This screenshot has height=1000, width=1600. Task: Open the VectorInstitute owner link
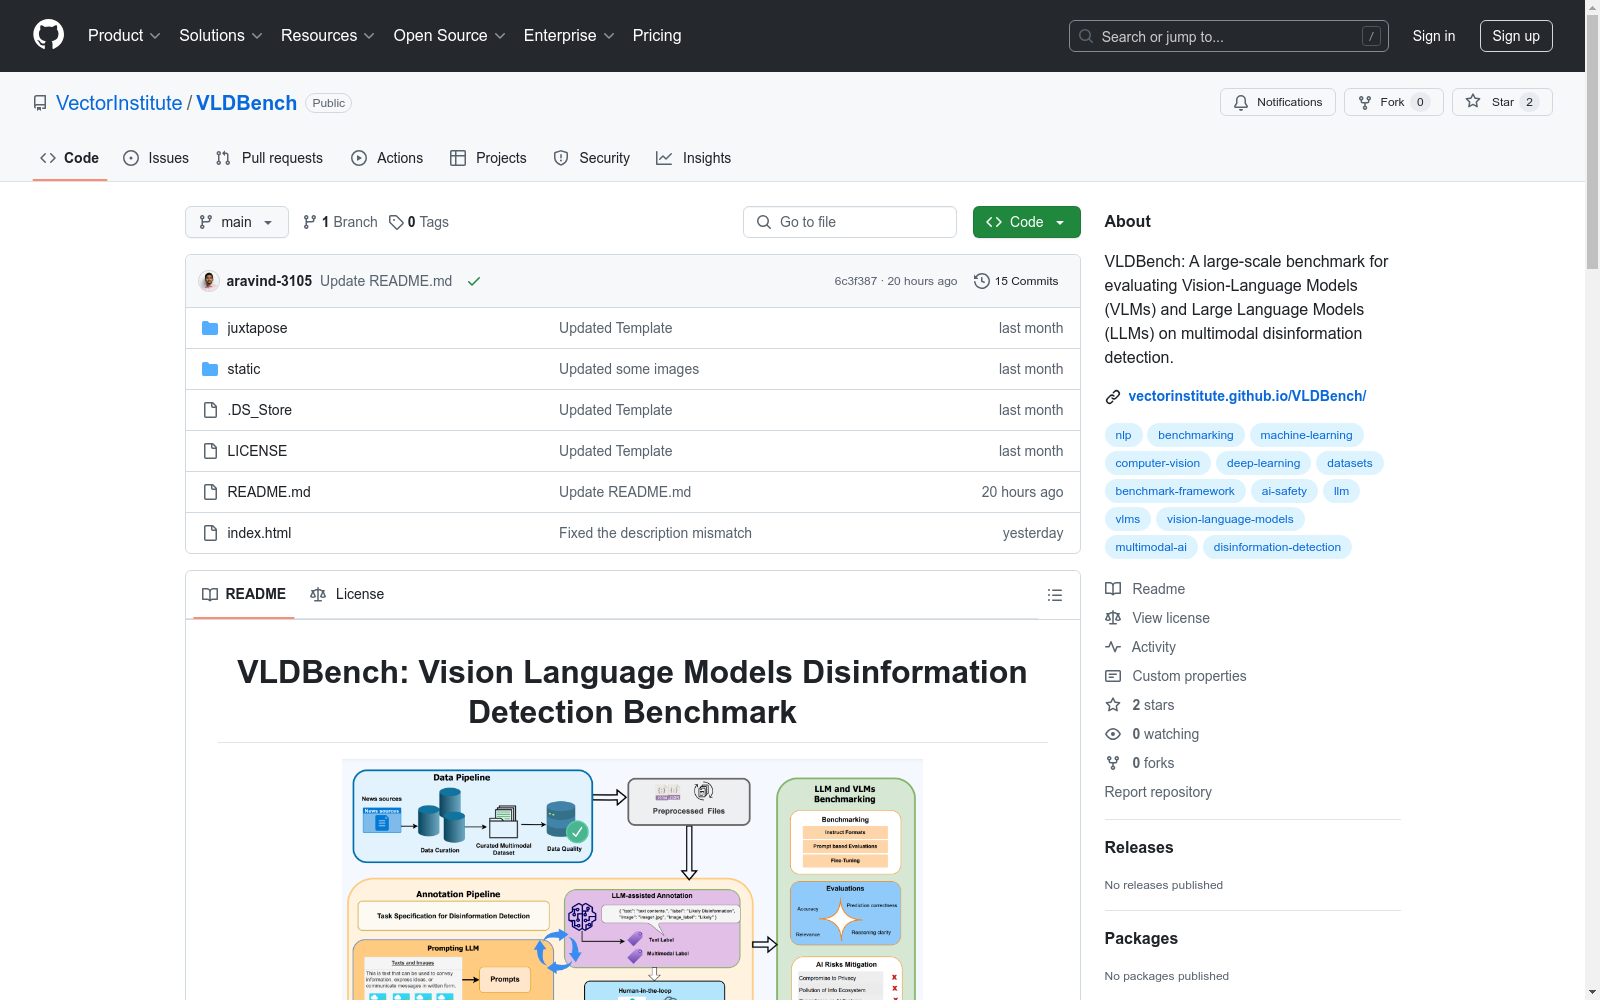pos(119,103)
